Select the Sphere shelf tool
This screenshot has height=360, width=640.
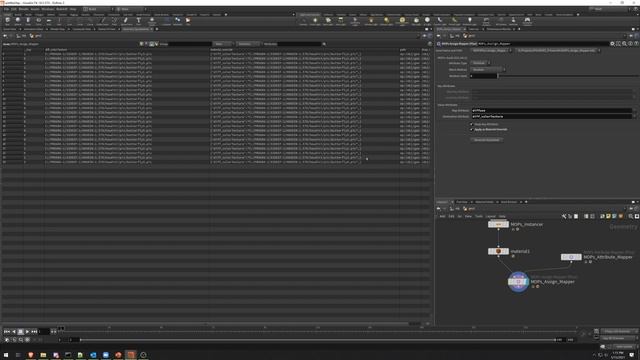coord(18,21)
